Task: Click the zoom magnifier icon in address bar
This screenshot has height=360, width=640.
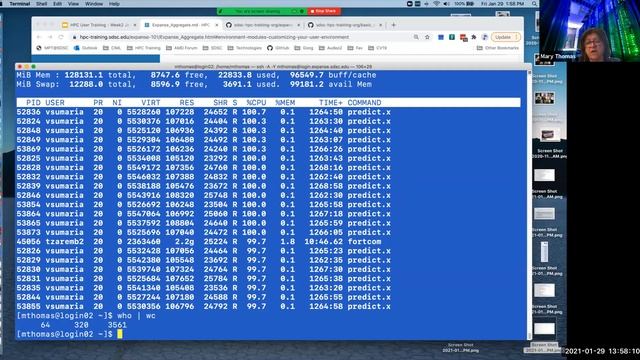Action: [416, 37]
